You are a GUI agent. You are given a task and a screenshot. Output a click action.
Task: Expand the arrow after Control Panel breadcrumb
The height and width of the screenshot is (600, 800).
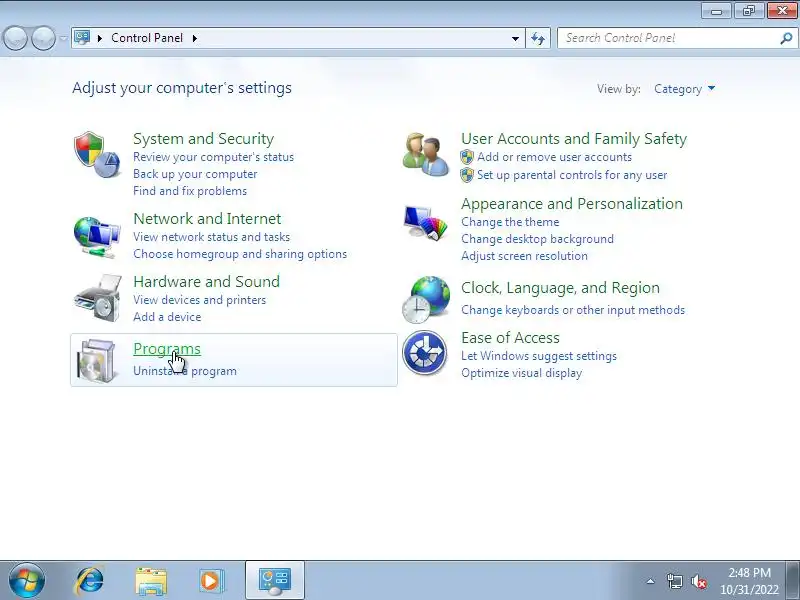coord(195,38)
